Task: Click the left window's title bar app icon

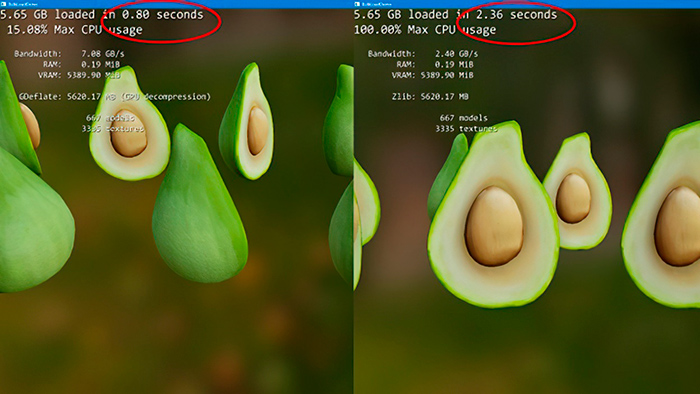Action: (x=3, y=4)
